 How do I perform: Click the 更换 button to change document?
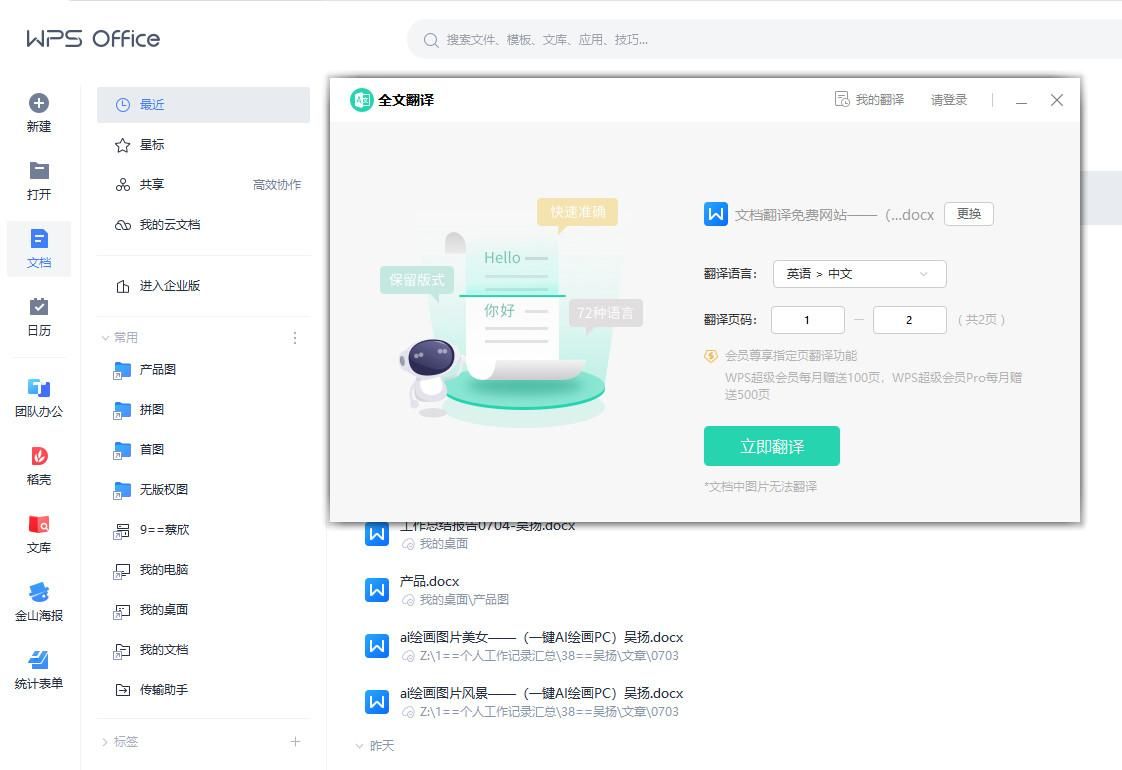(x=969, y=214)
